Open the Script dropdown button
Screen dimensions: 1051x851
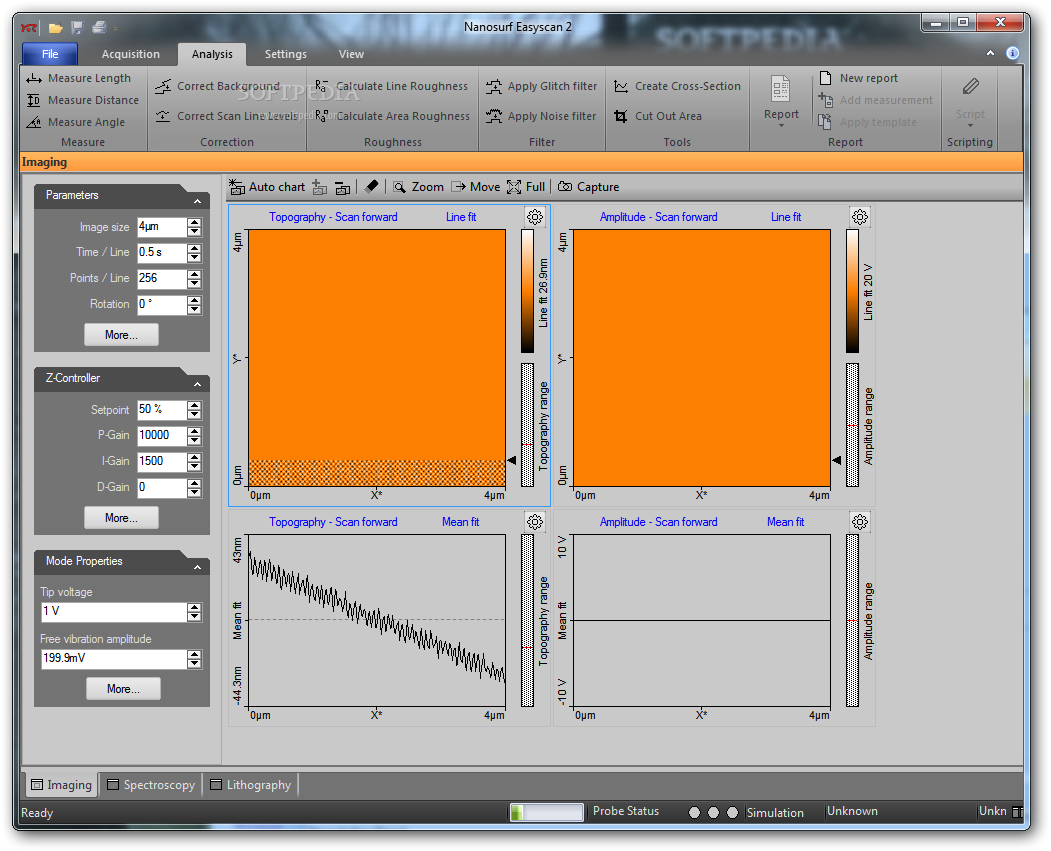click(x=970, y=101)
